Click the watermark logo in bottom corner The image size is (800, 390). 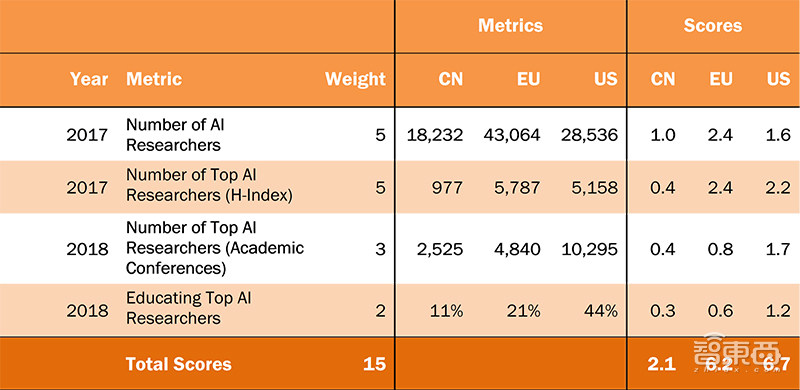coord(737,352)
